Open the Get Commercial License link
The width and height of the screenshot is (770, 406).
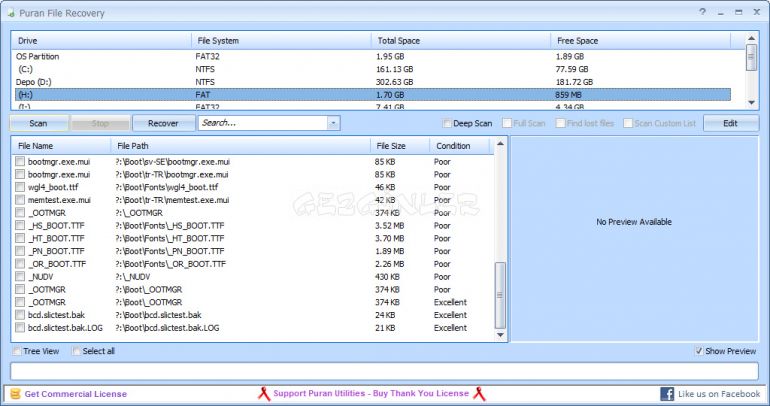76,394
